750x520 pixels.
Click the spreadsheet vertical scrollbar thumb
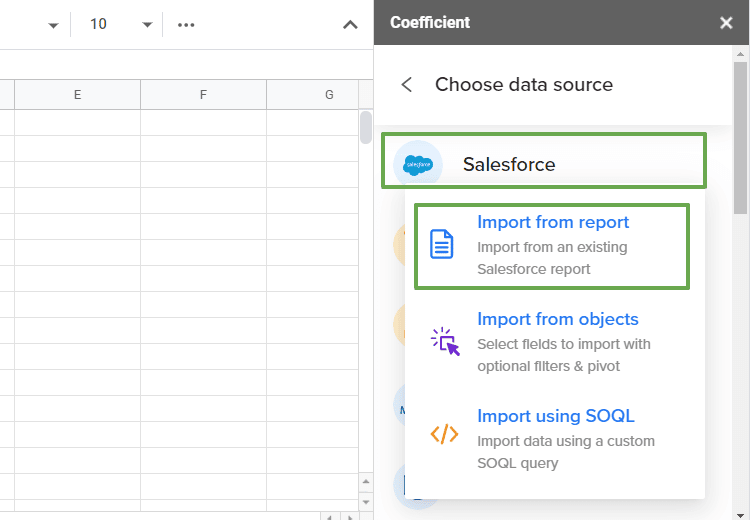tap(366, 127)
